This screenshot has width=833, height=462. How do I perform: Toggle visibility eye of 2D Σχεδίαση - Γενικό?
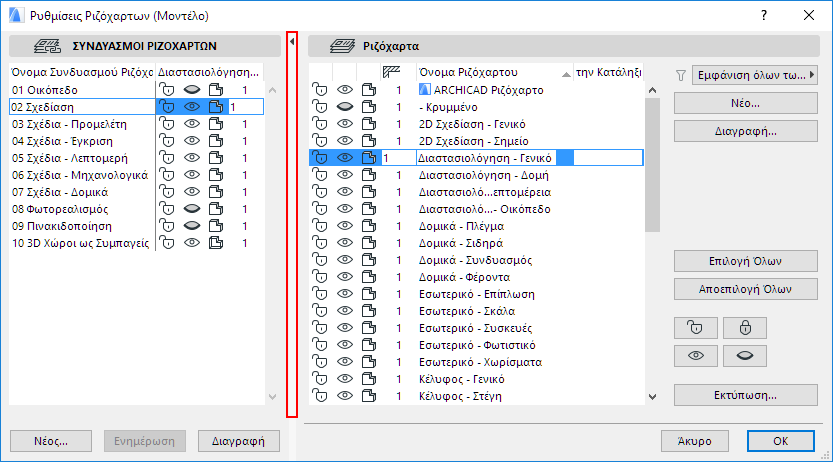coord(345,124)
